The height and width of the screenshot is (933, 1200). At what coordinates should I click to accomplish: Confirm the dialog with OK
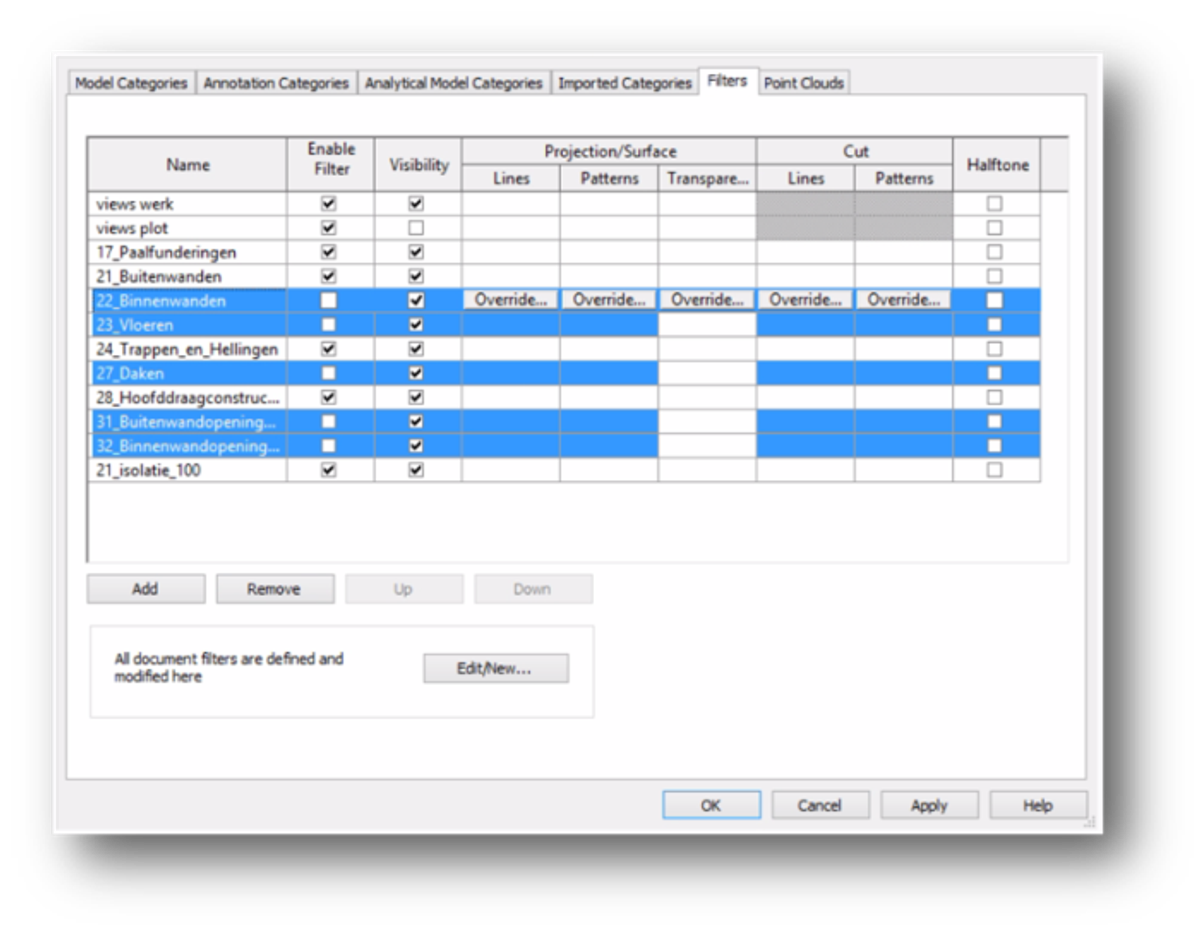pos(711,805)
